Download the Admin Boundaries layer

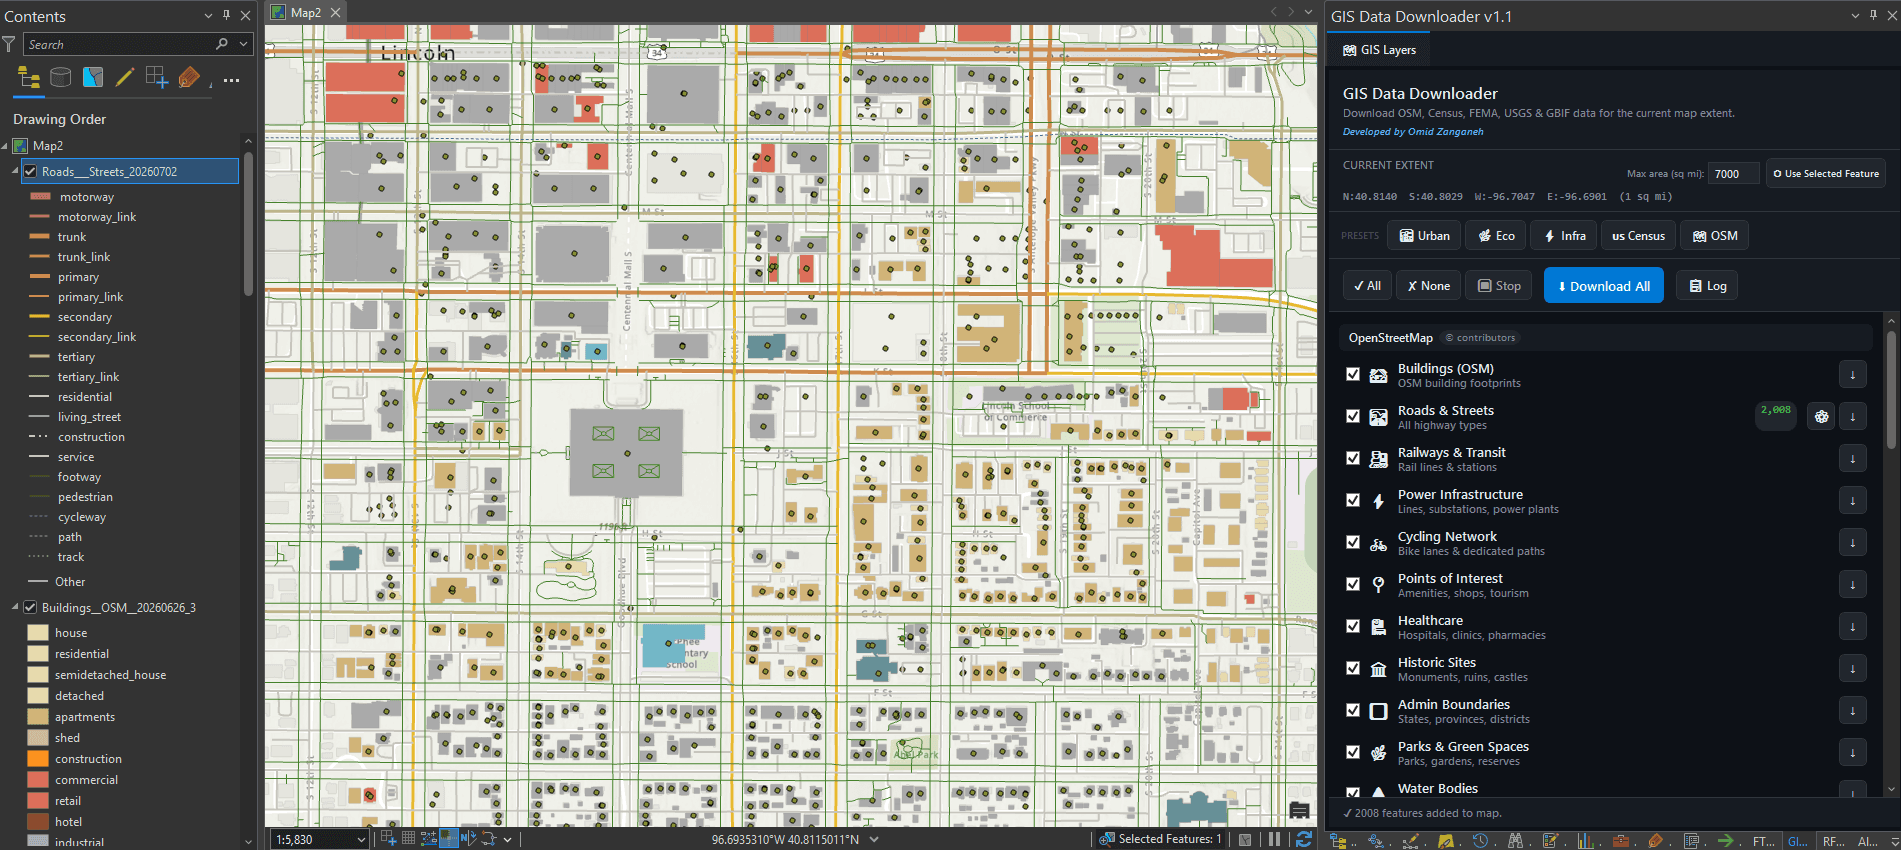pos(1852,711)
